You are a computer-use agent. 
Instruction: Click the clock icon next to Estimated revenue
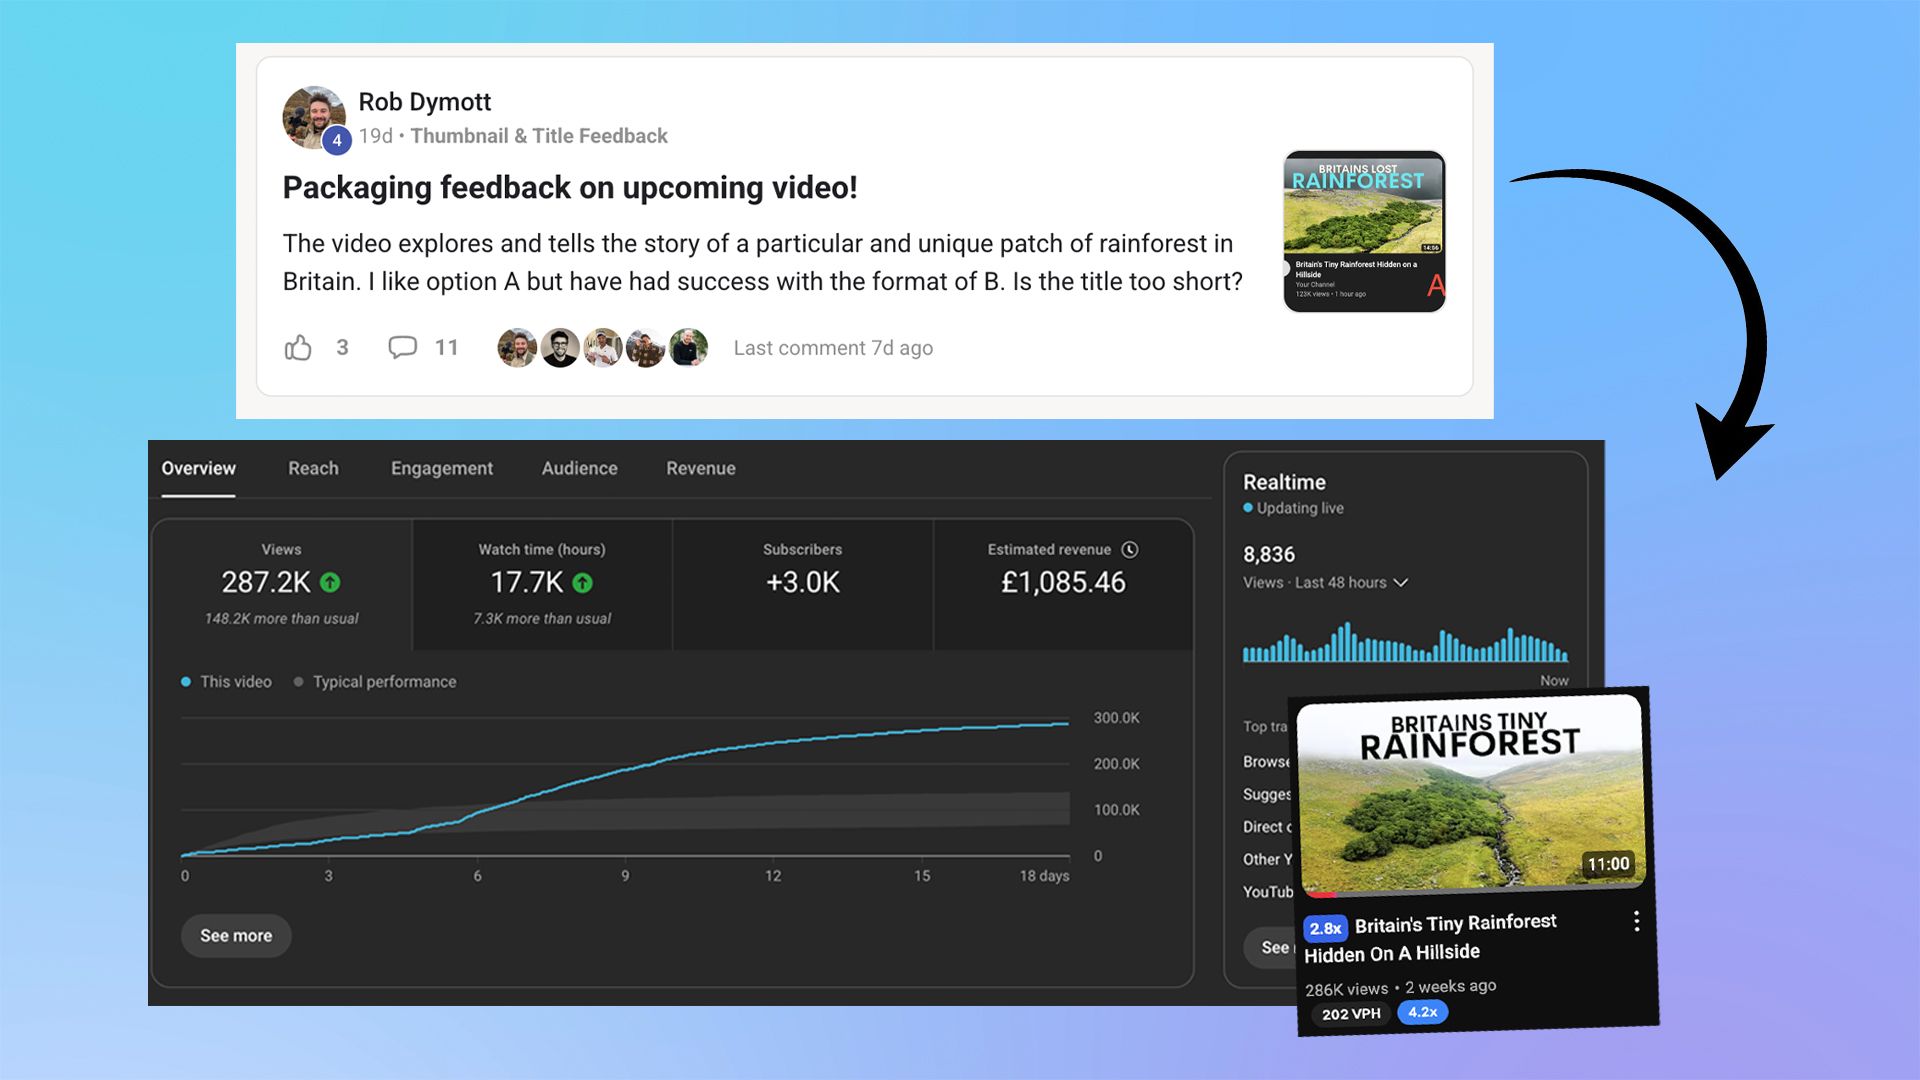[x=1130, y=549]
